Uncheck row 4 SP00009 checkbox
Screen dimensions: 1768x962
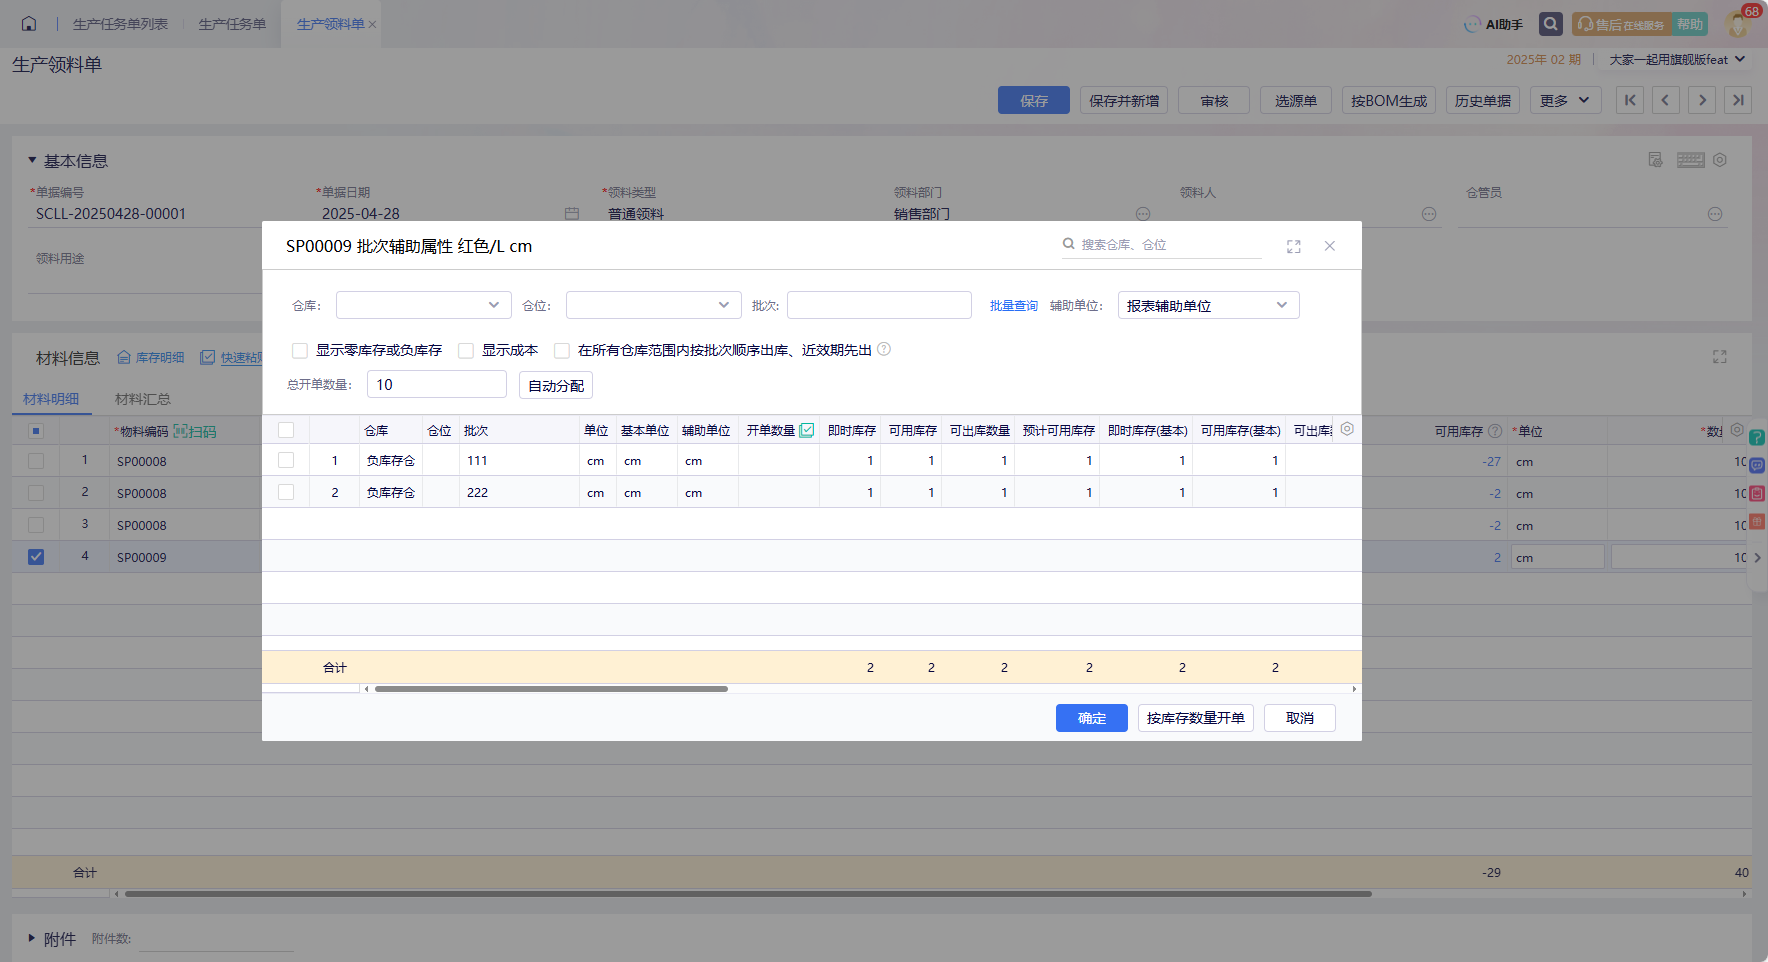point(36,557)
